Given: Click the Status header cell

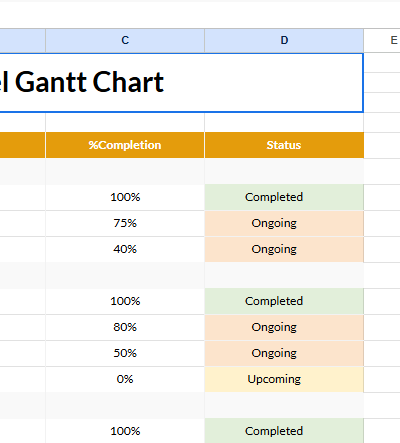Looking at the screenshot, I should click(x=284, y=145).
